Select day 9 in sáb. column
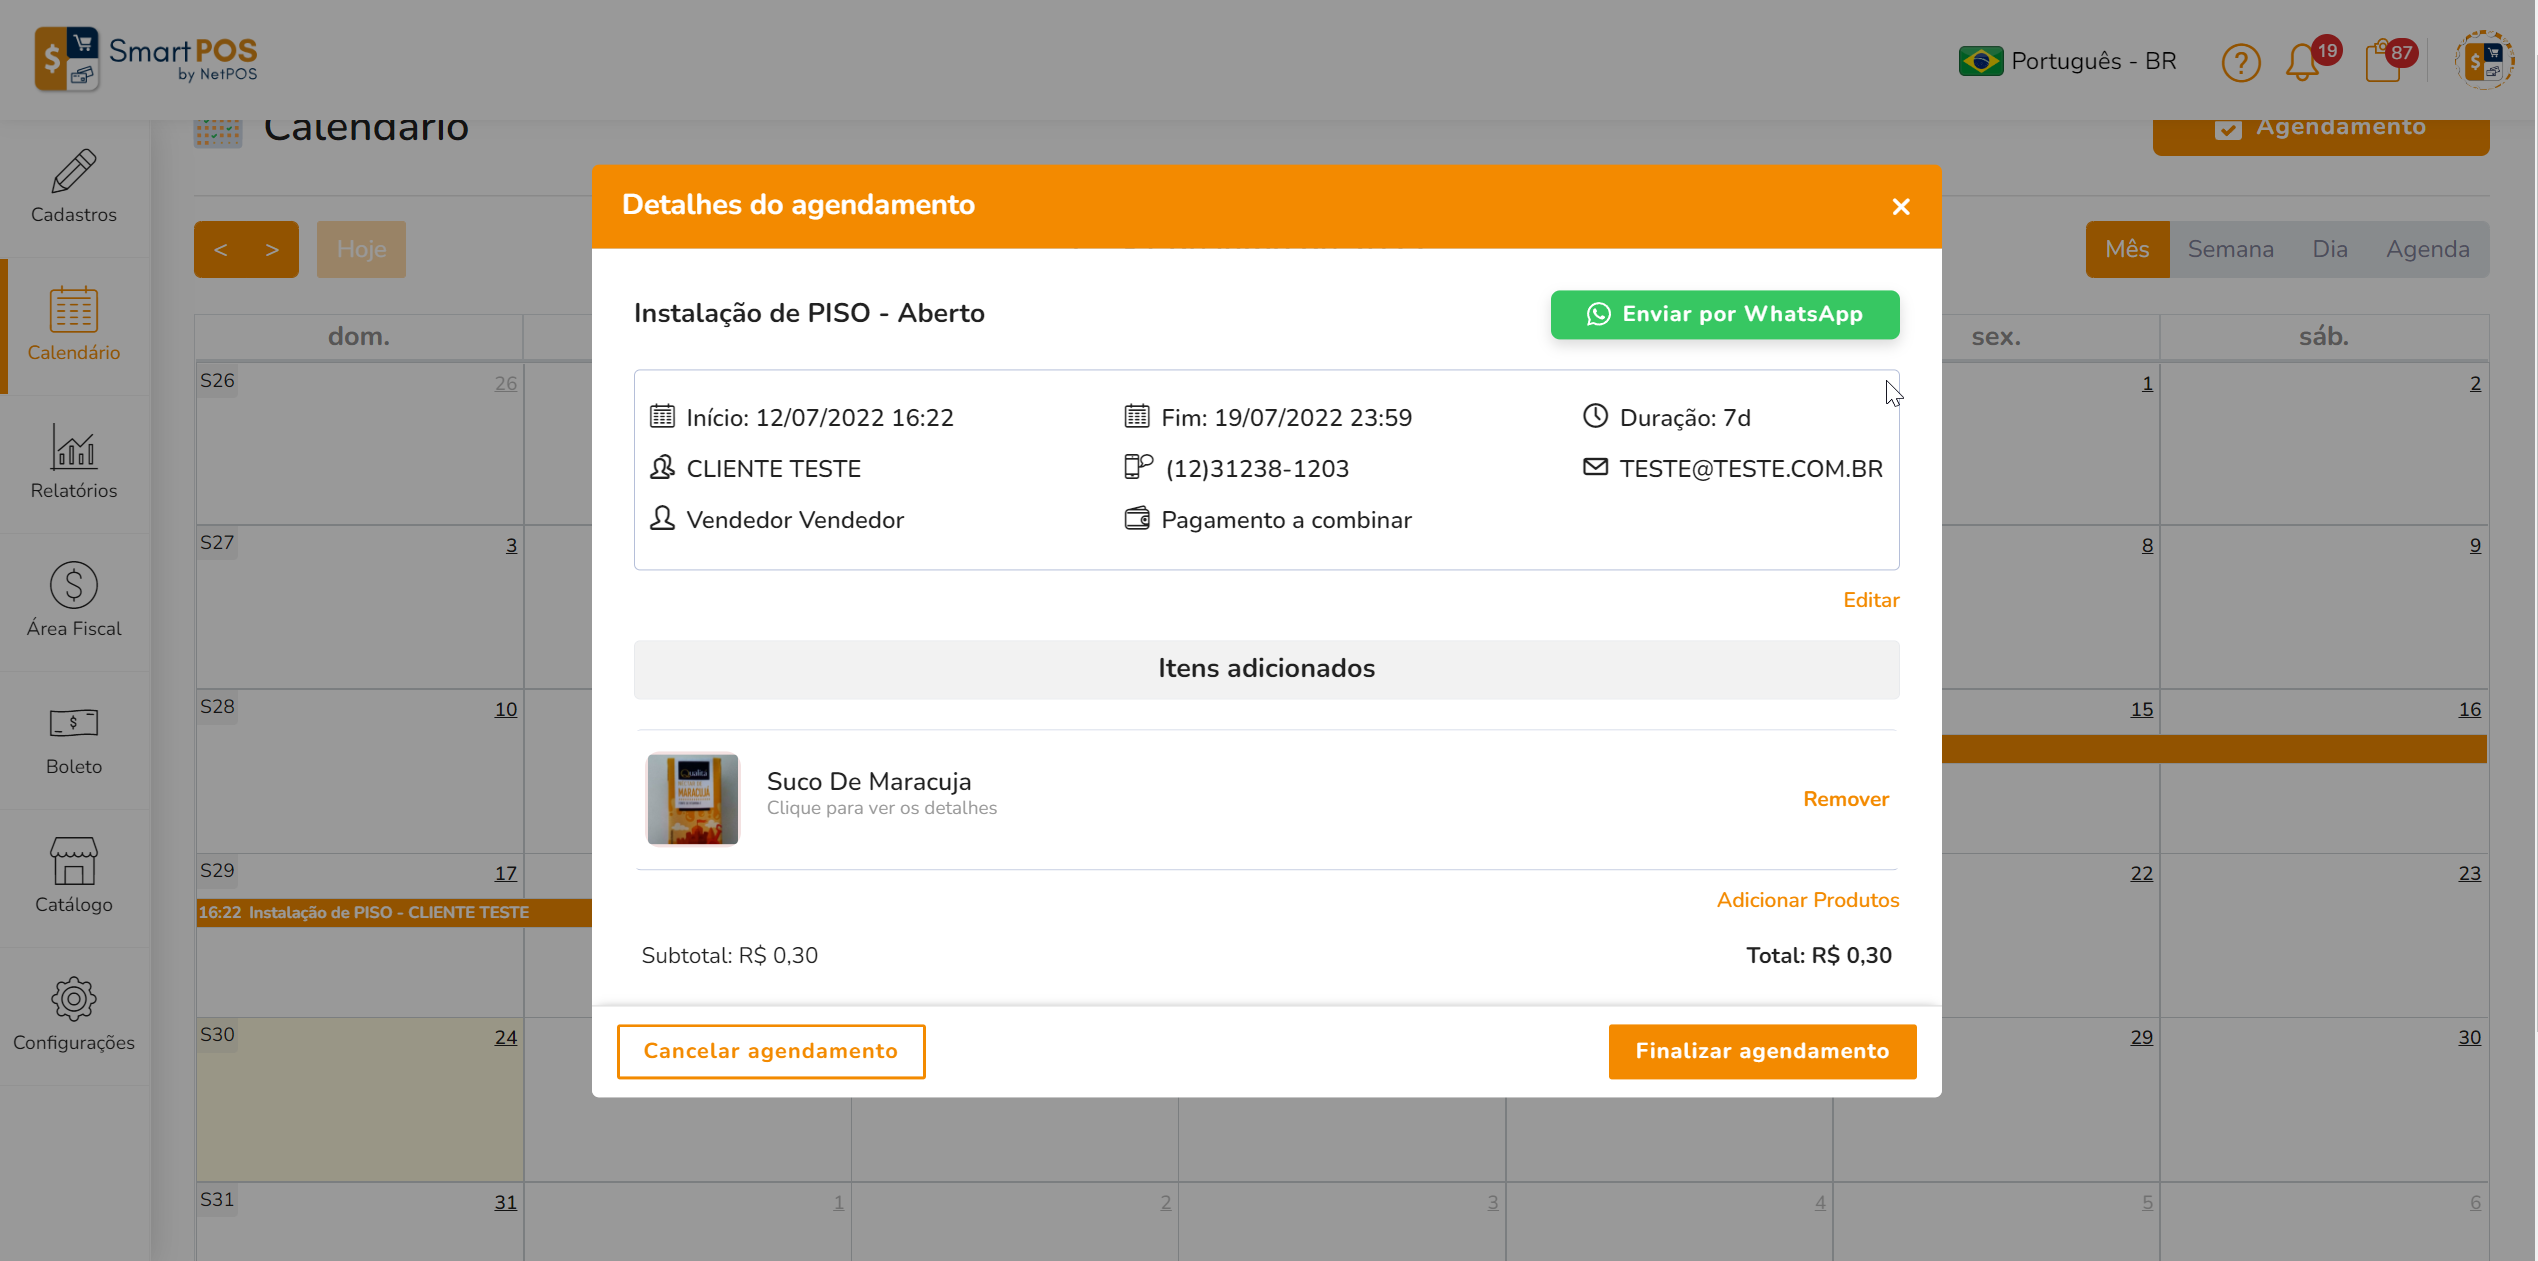Viewport: 2538px width, 1261px height. (2475, 545)
